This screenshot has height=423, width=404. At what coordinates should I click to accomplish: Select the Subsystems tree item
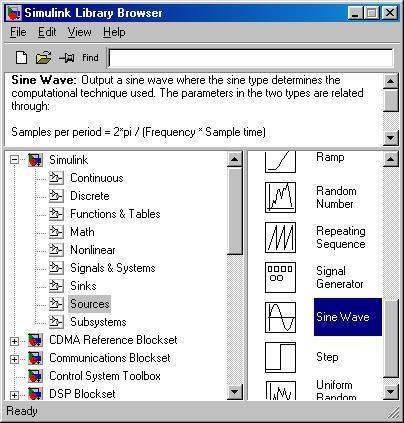pos(98,322)
